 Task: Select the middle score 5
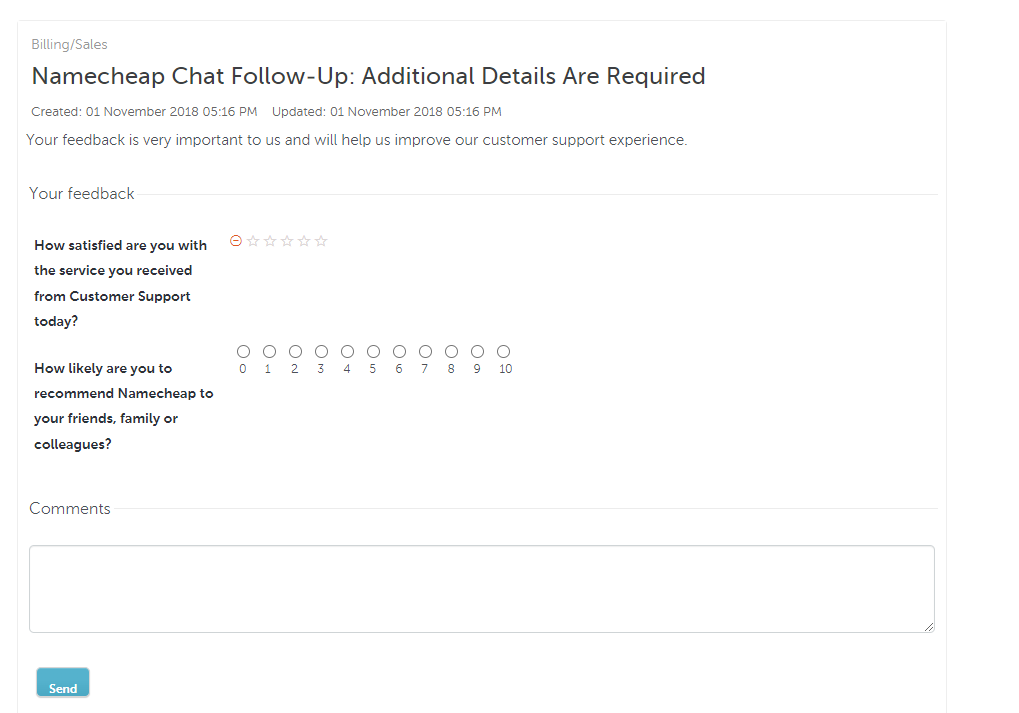click(373, 351)
